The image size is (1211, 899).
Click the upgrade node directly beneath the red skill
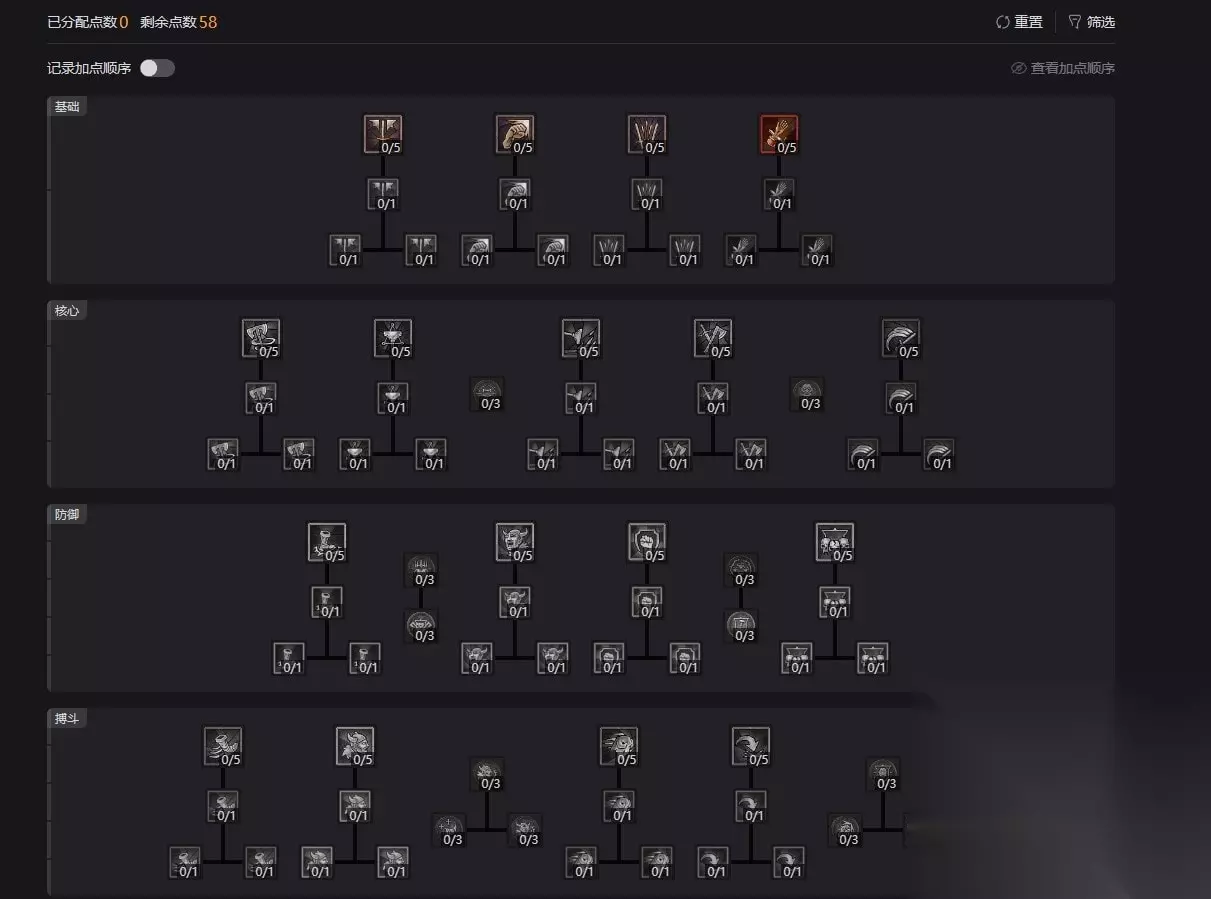[779, 194]
